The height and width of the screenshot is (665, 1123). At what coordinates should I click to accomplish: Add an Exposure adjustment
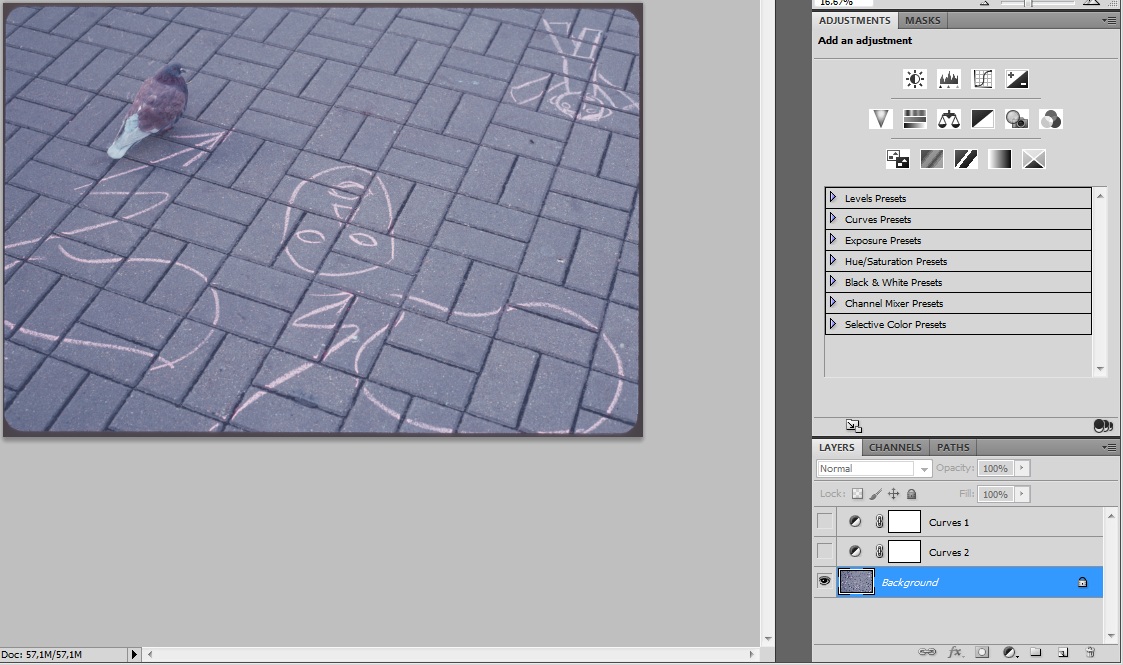pyautogui.click(x=1017, y=79)
